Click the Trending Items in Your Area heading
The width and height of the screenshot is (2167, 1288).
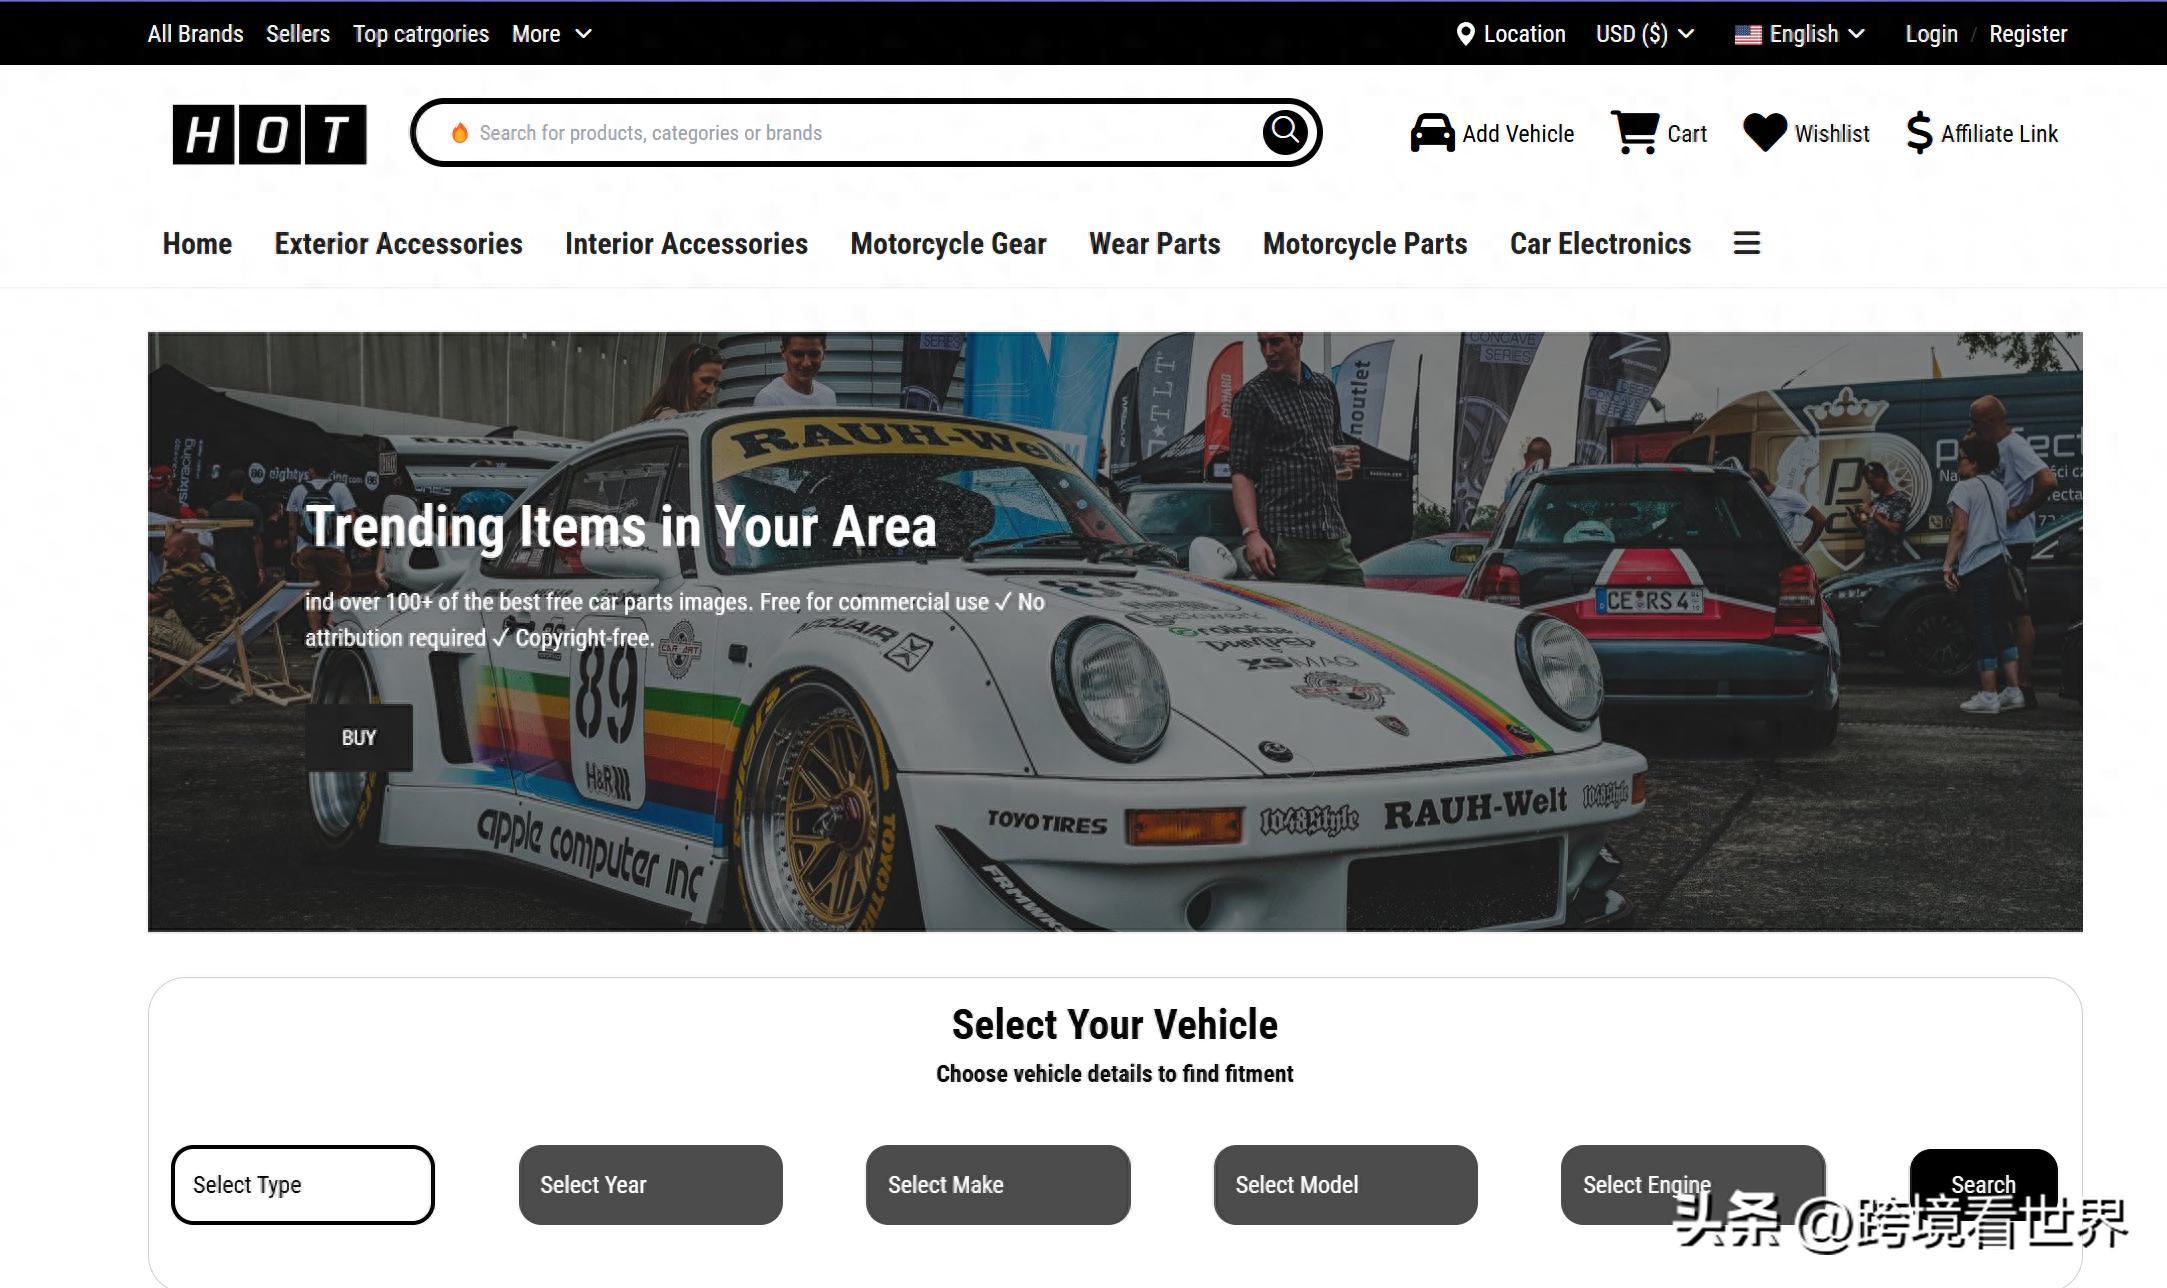[x=620, y=527]
